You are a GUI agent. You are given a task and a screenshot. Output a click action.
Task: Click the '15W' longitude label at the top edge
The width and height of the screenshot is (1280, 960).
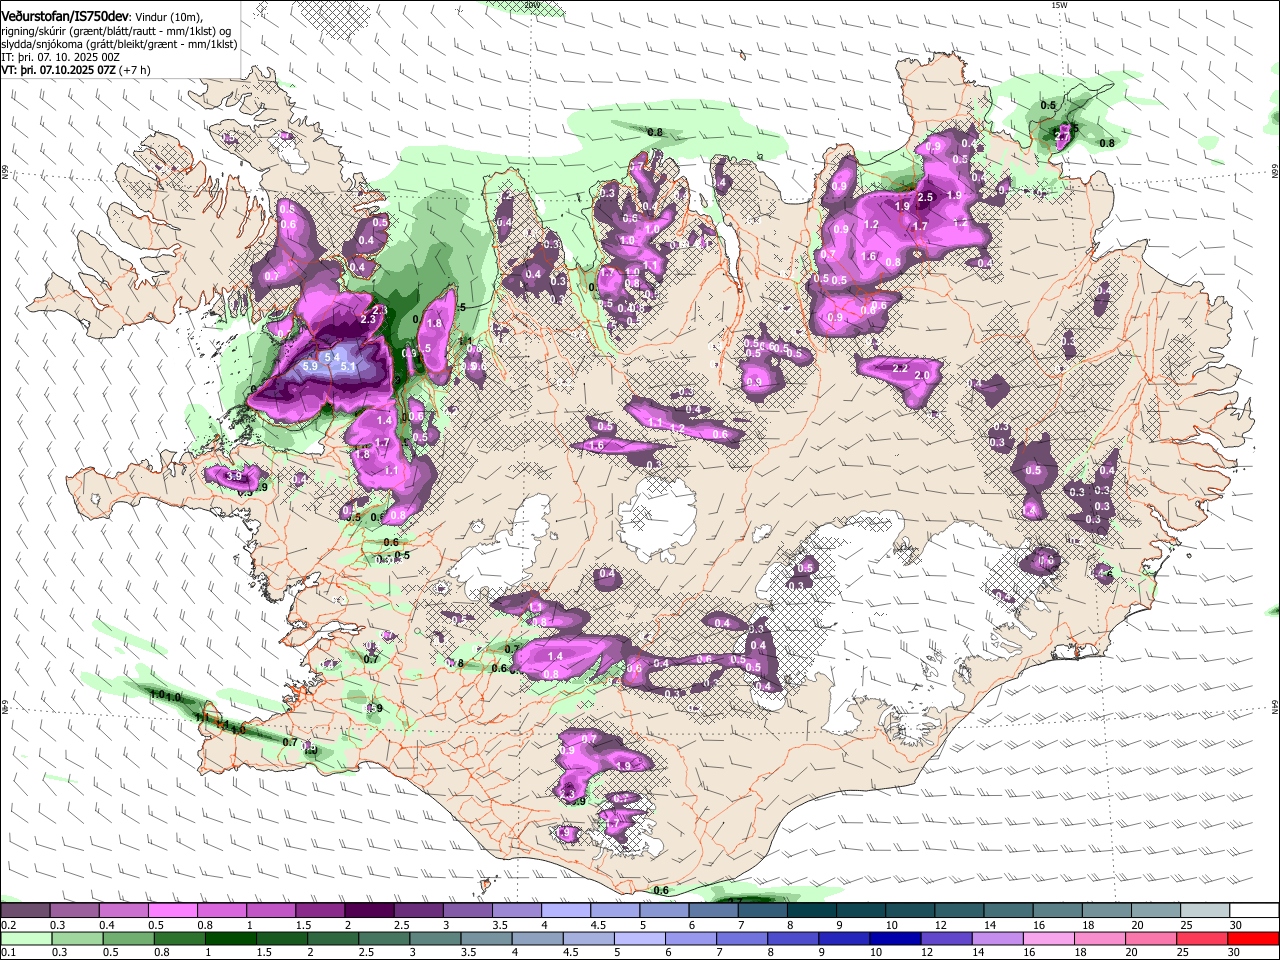pyautogui.click(x=1059, y=5)
